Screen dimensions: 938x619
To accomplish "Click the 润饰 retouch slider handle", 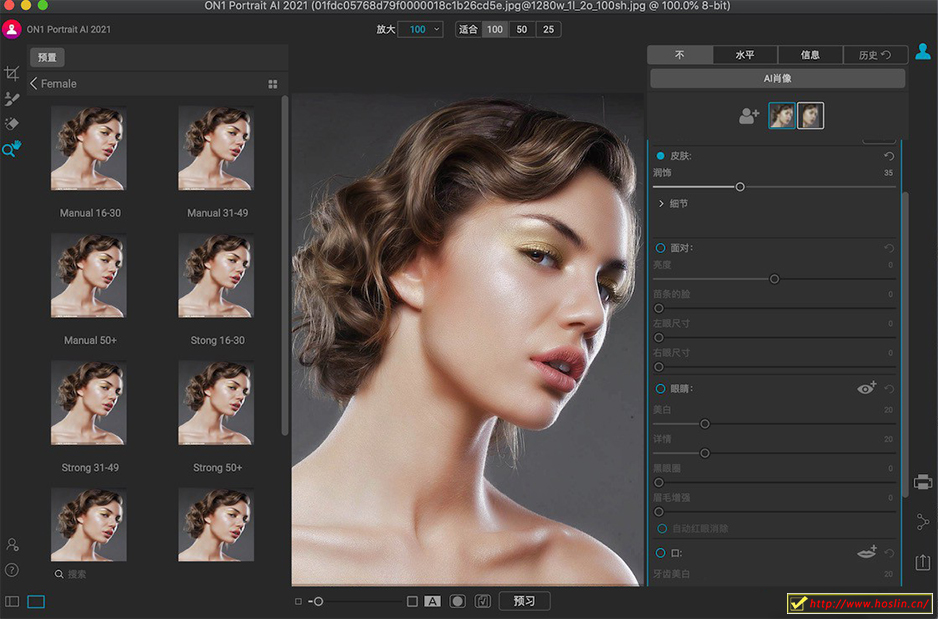I will 740,187.
